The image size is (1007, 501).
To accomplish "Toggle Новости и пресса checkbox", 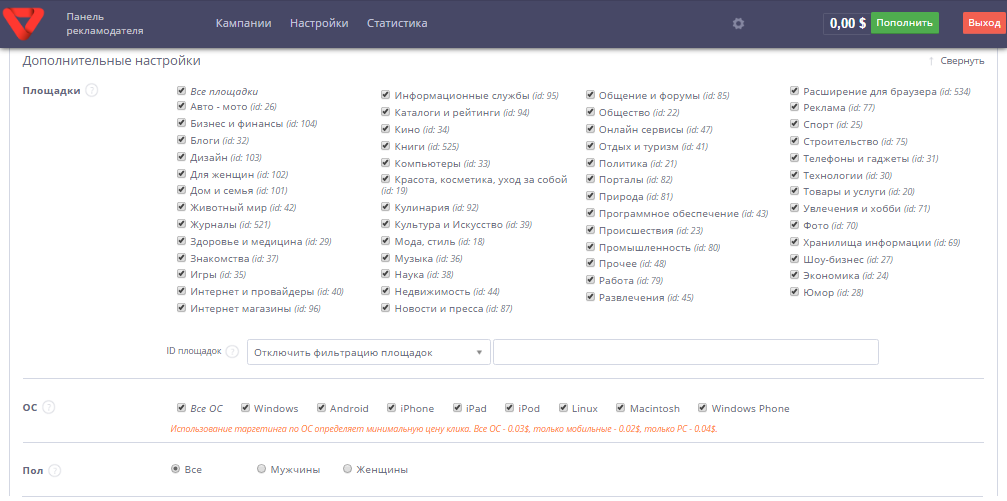I will coord(385,308).
